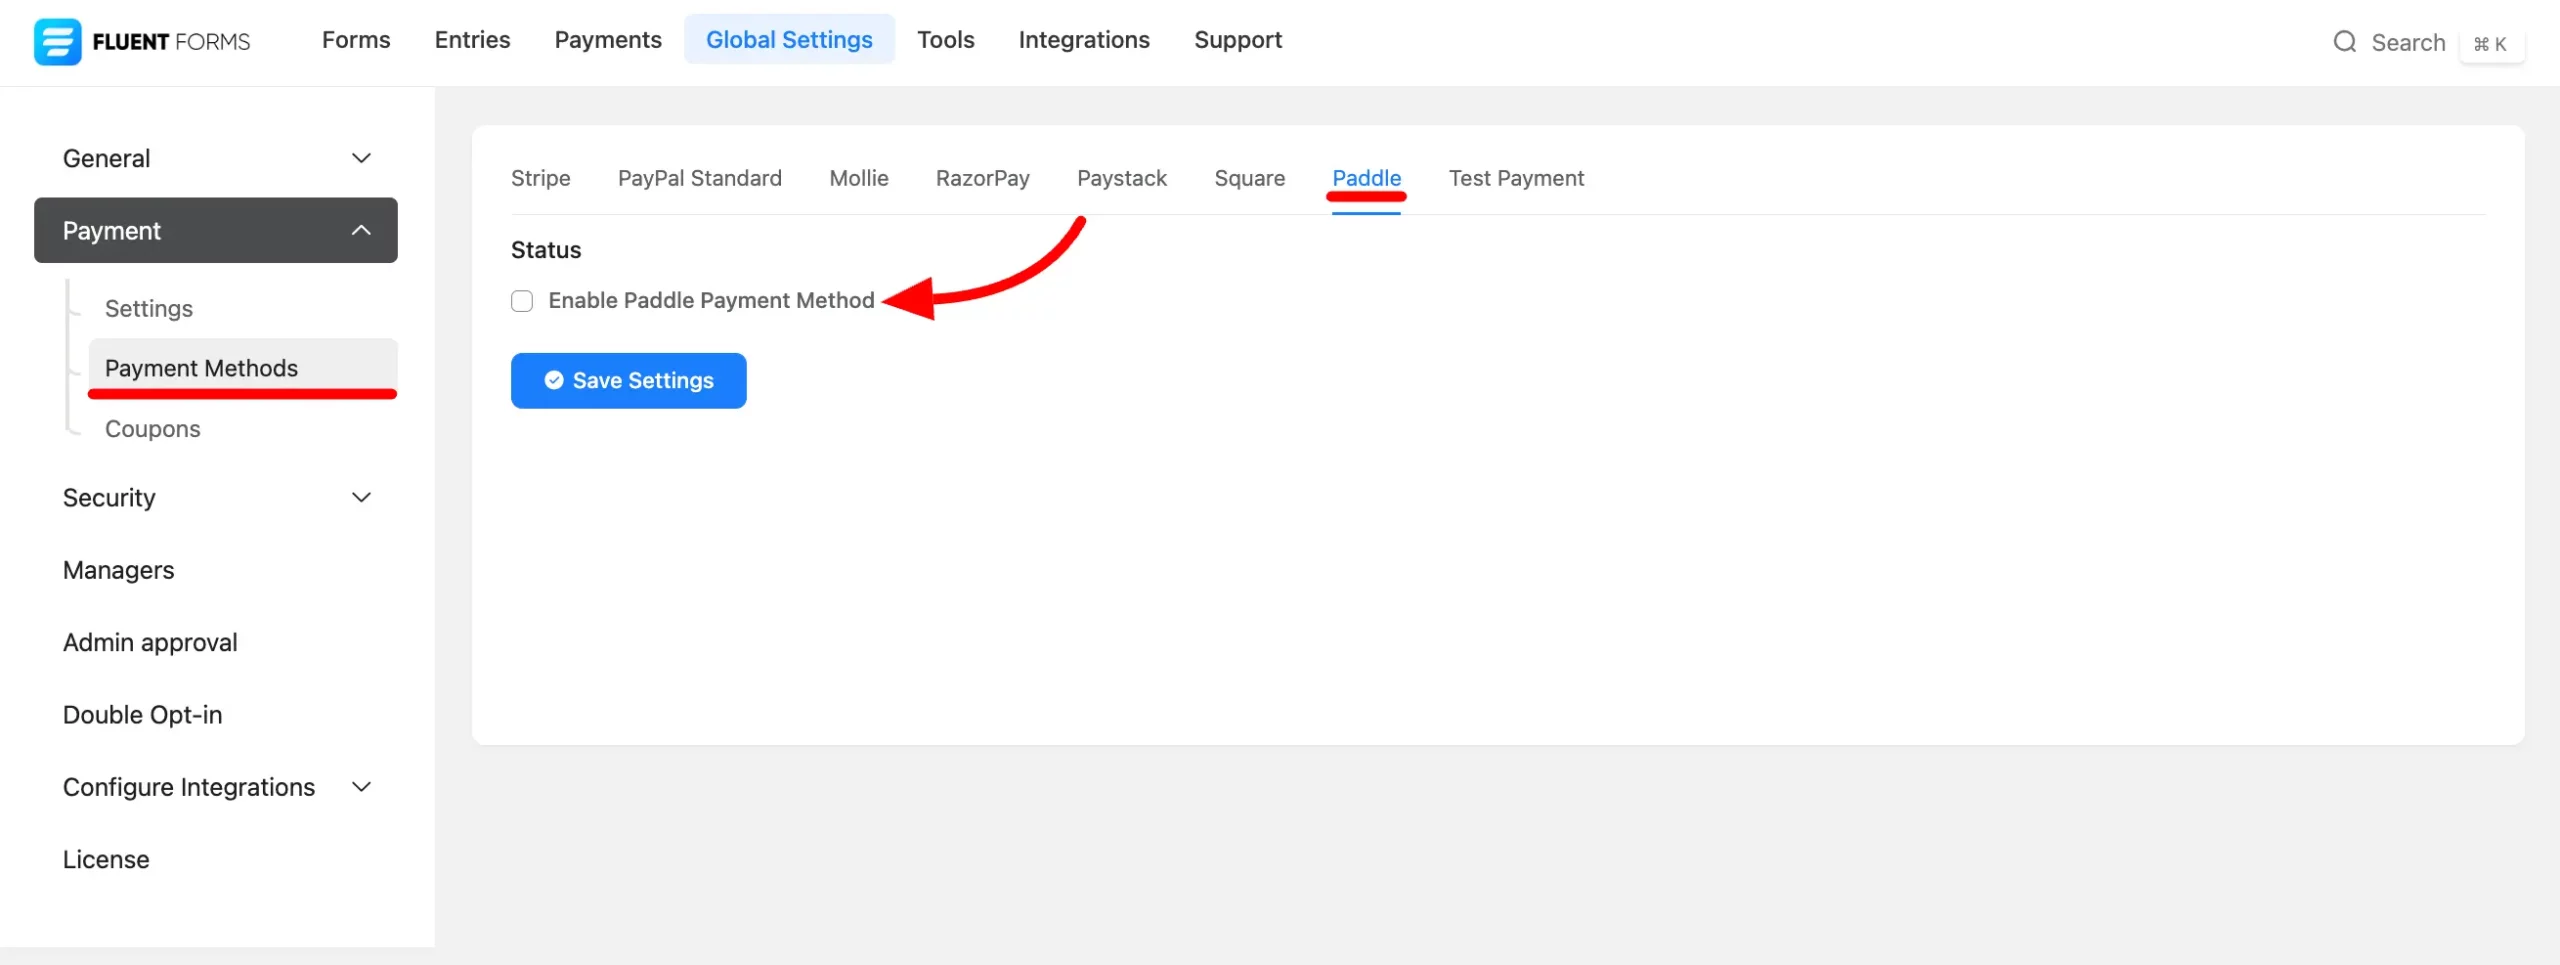Open the Forms menu item

[x=356, y=40]
